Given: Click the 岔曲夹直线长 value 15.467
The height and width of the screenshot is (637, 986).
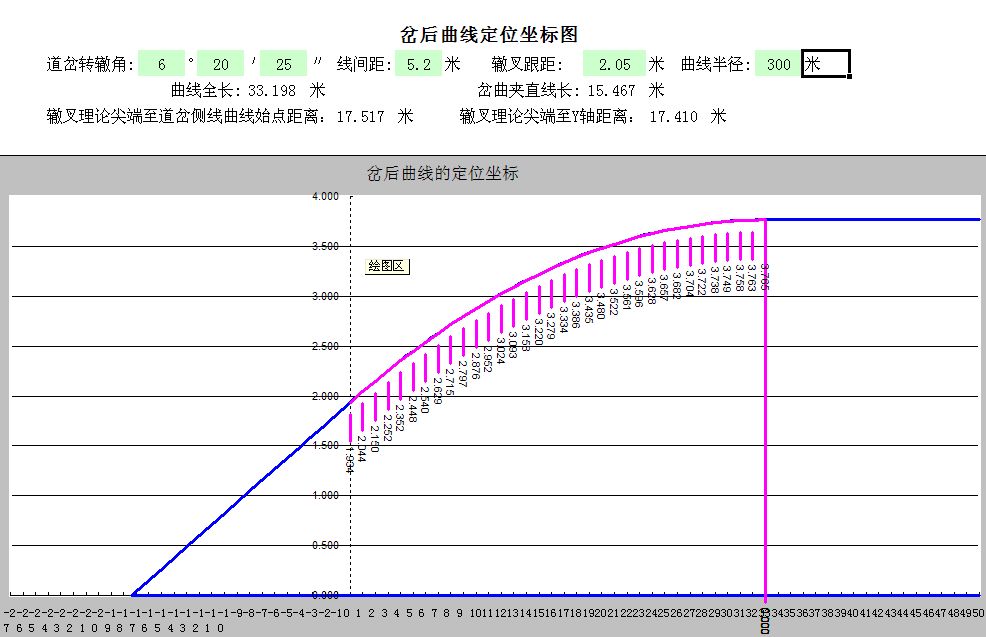Looking at the screenshot, I should [x=611, y=91].
